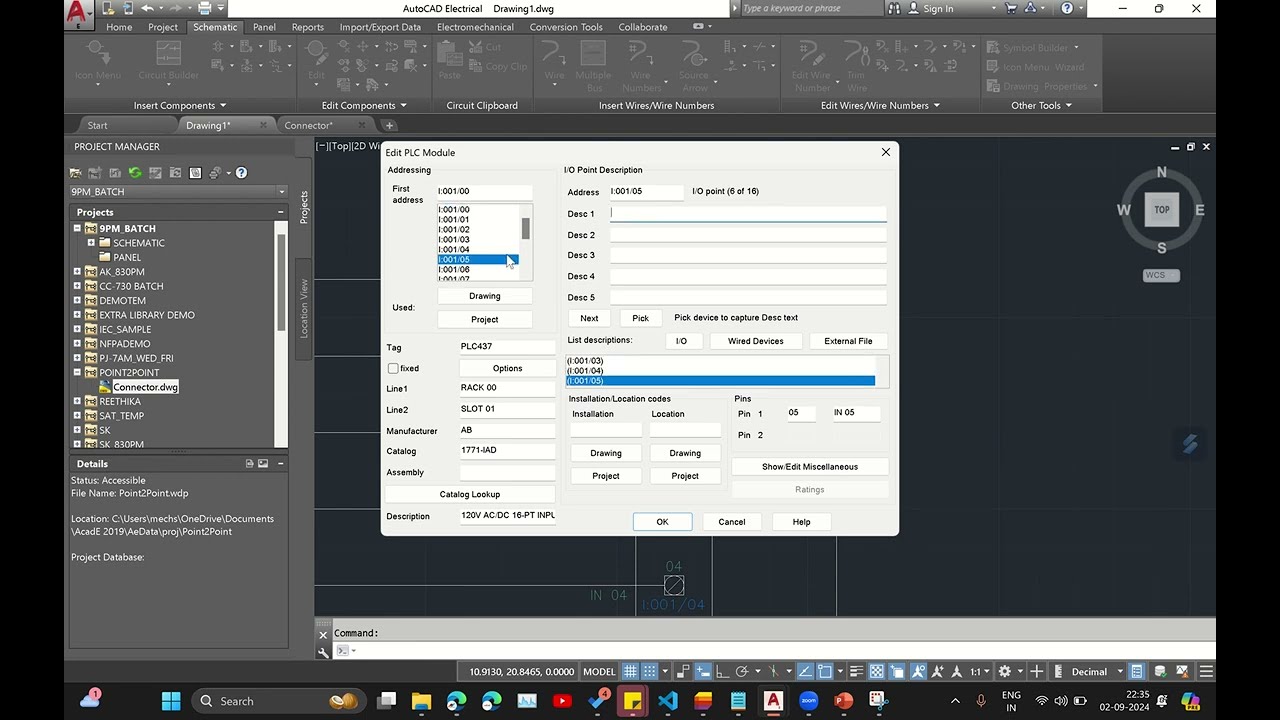Toggle snap mode in status bar

[649, 672]
